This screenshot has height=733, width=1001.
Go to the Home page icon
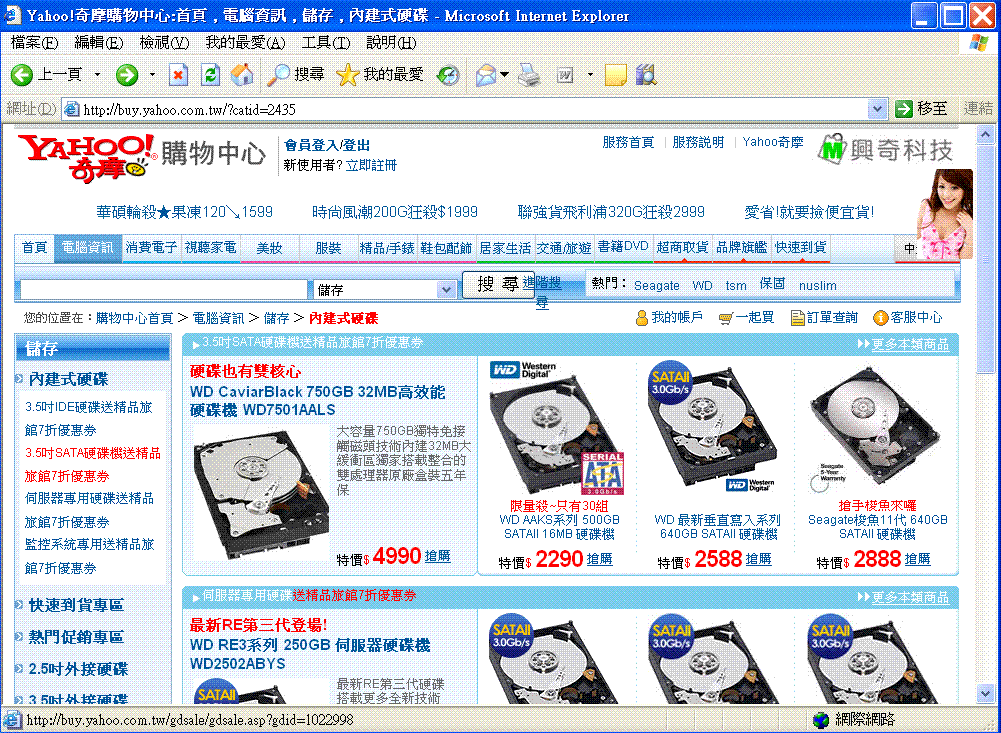coord(242,75)
